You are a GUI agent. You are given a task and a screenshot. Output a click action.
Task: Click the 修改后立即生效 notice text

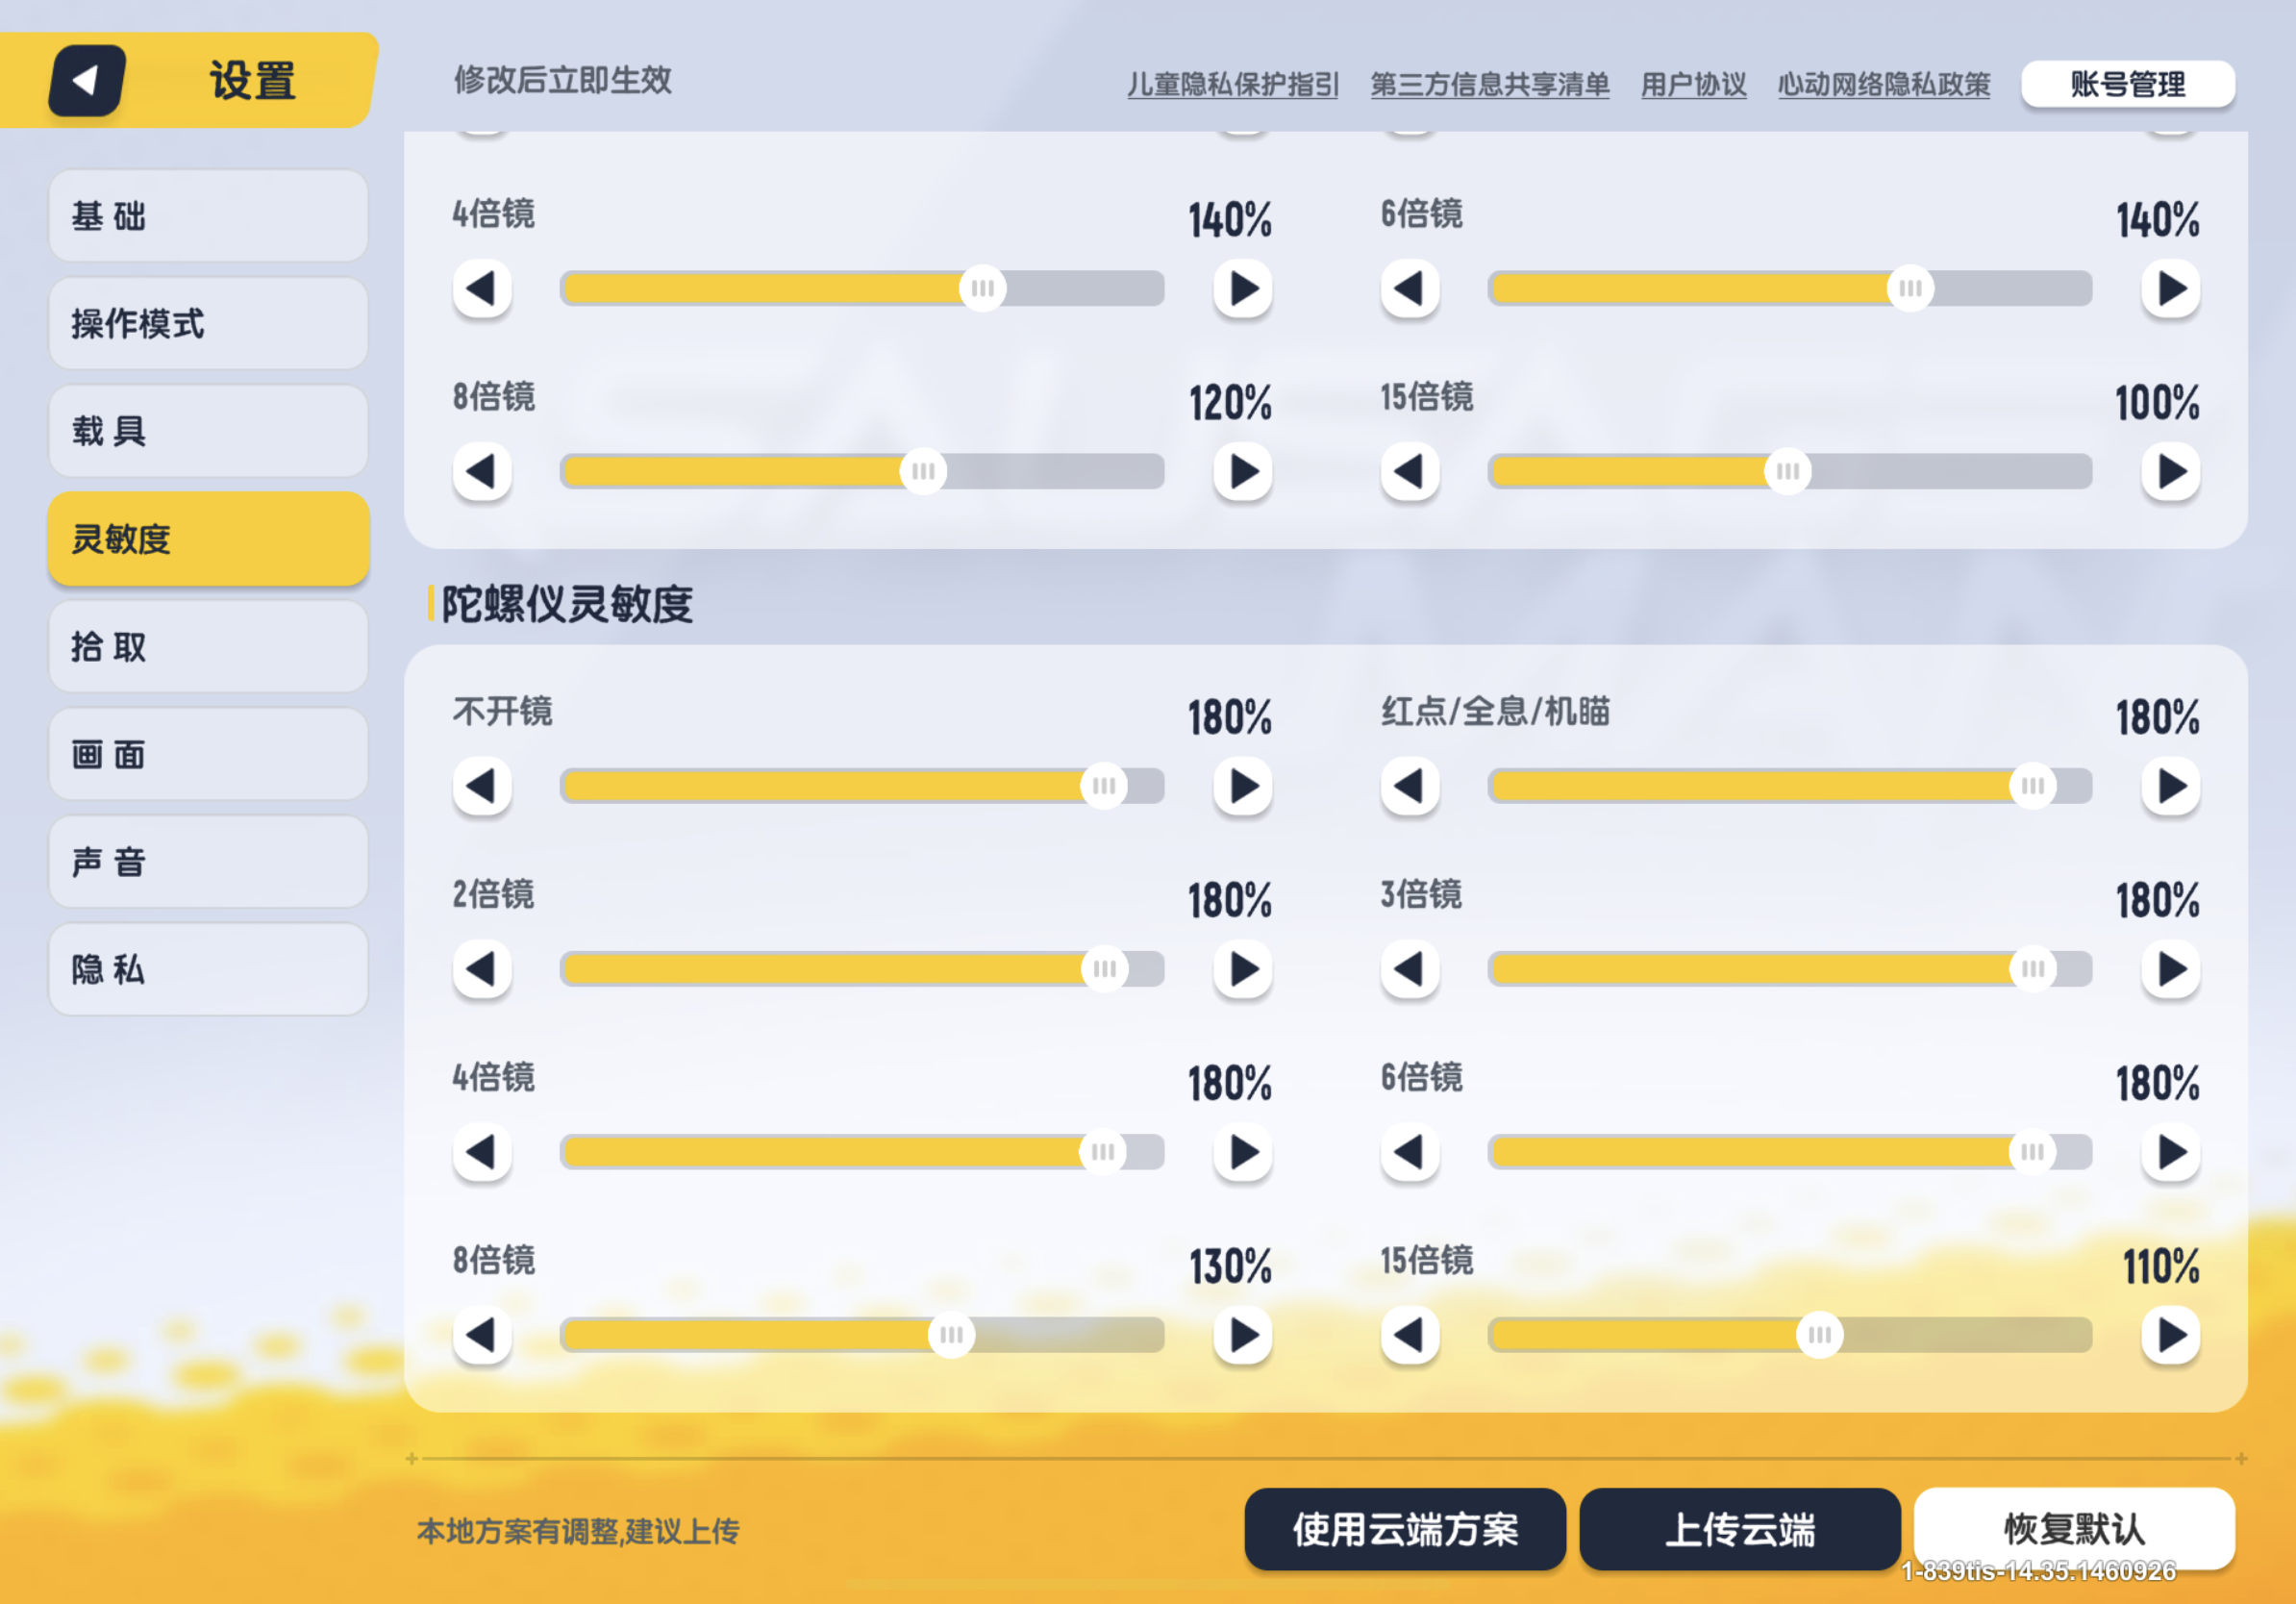pyautogui.click(x=563, y=80)
